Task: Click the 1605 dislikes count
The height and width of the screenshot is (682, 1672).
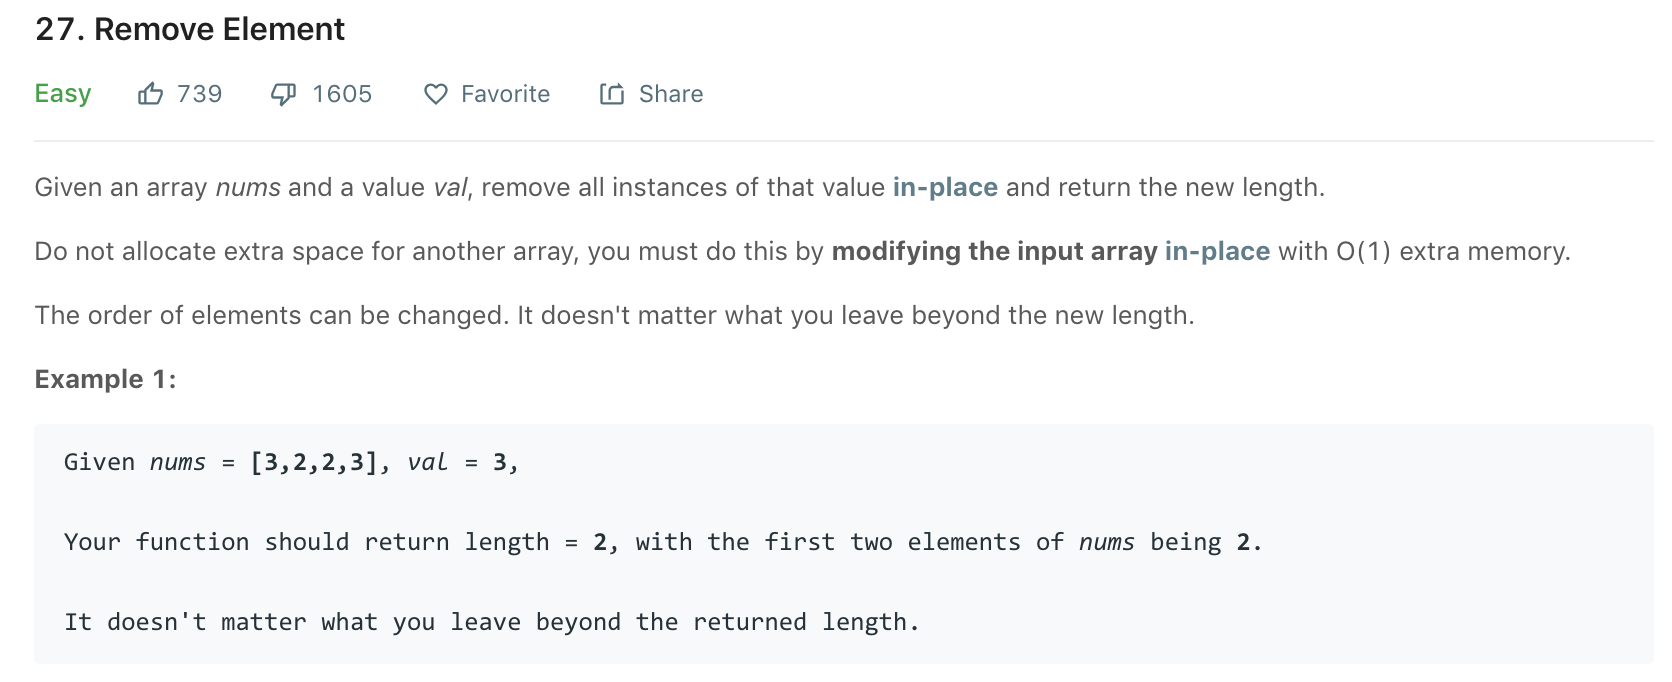Action: (x=342, y=94)
